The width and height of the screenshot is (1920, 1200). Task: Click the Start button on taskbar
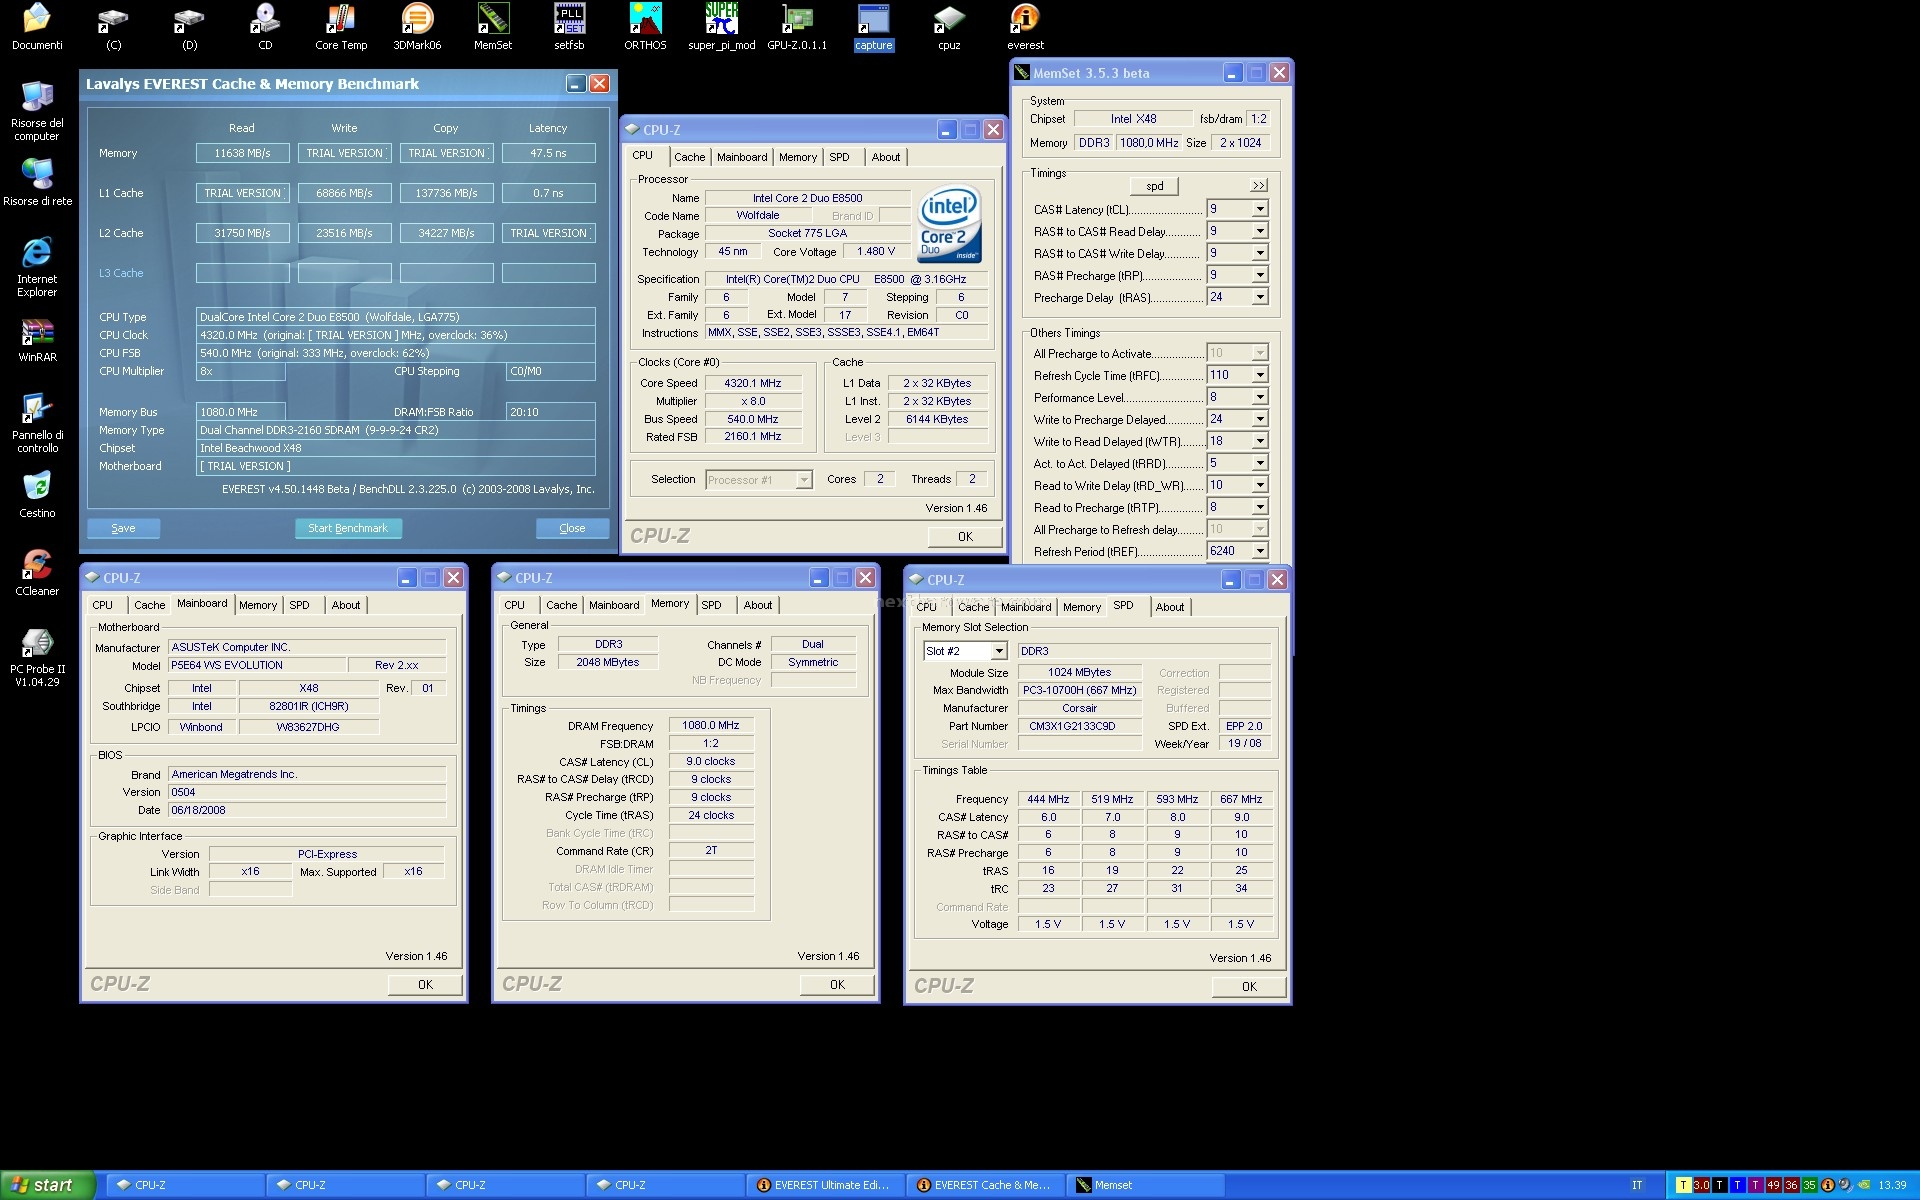click(48, 1185)
